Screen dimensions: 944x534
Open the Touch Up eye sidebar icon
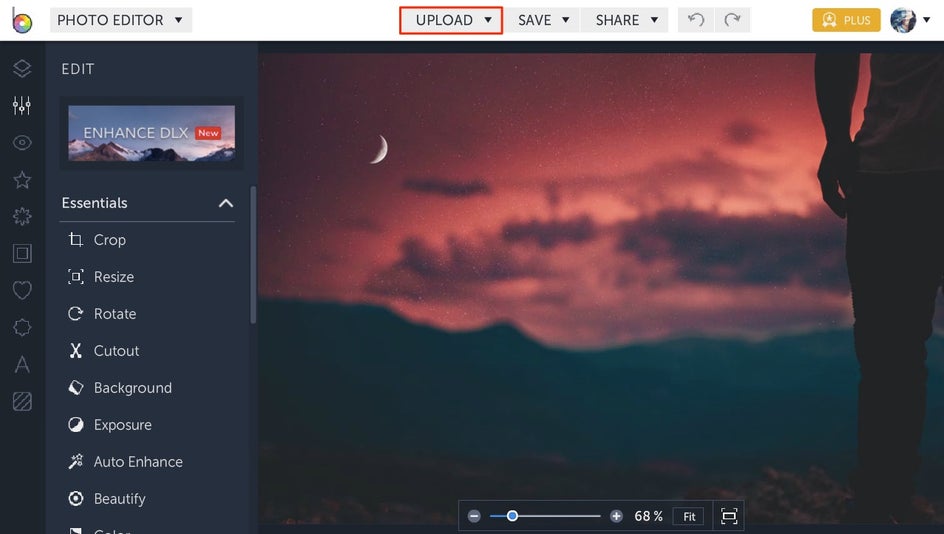point(22,143)
